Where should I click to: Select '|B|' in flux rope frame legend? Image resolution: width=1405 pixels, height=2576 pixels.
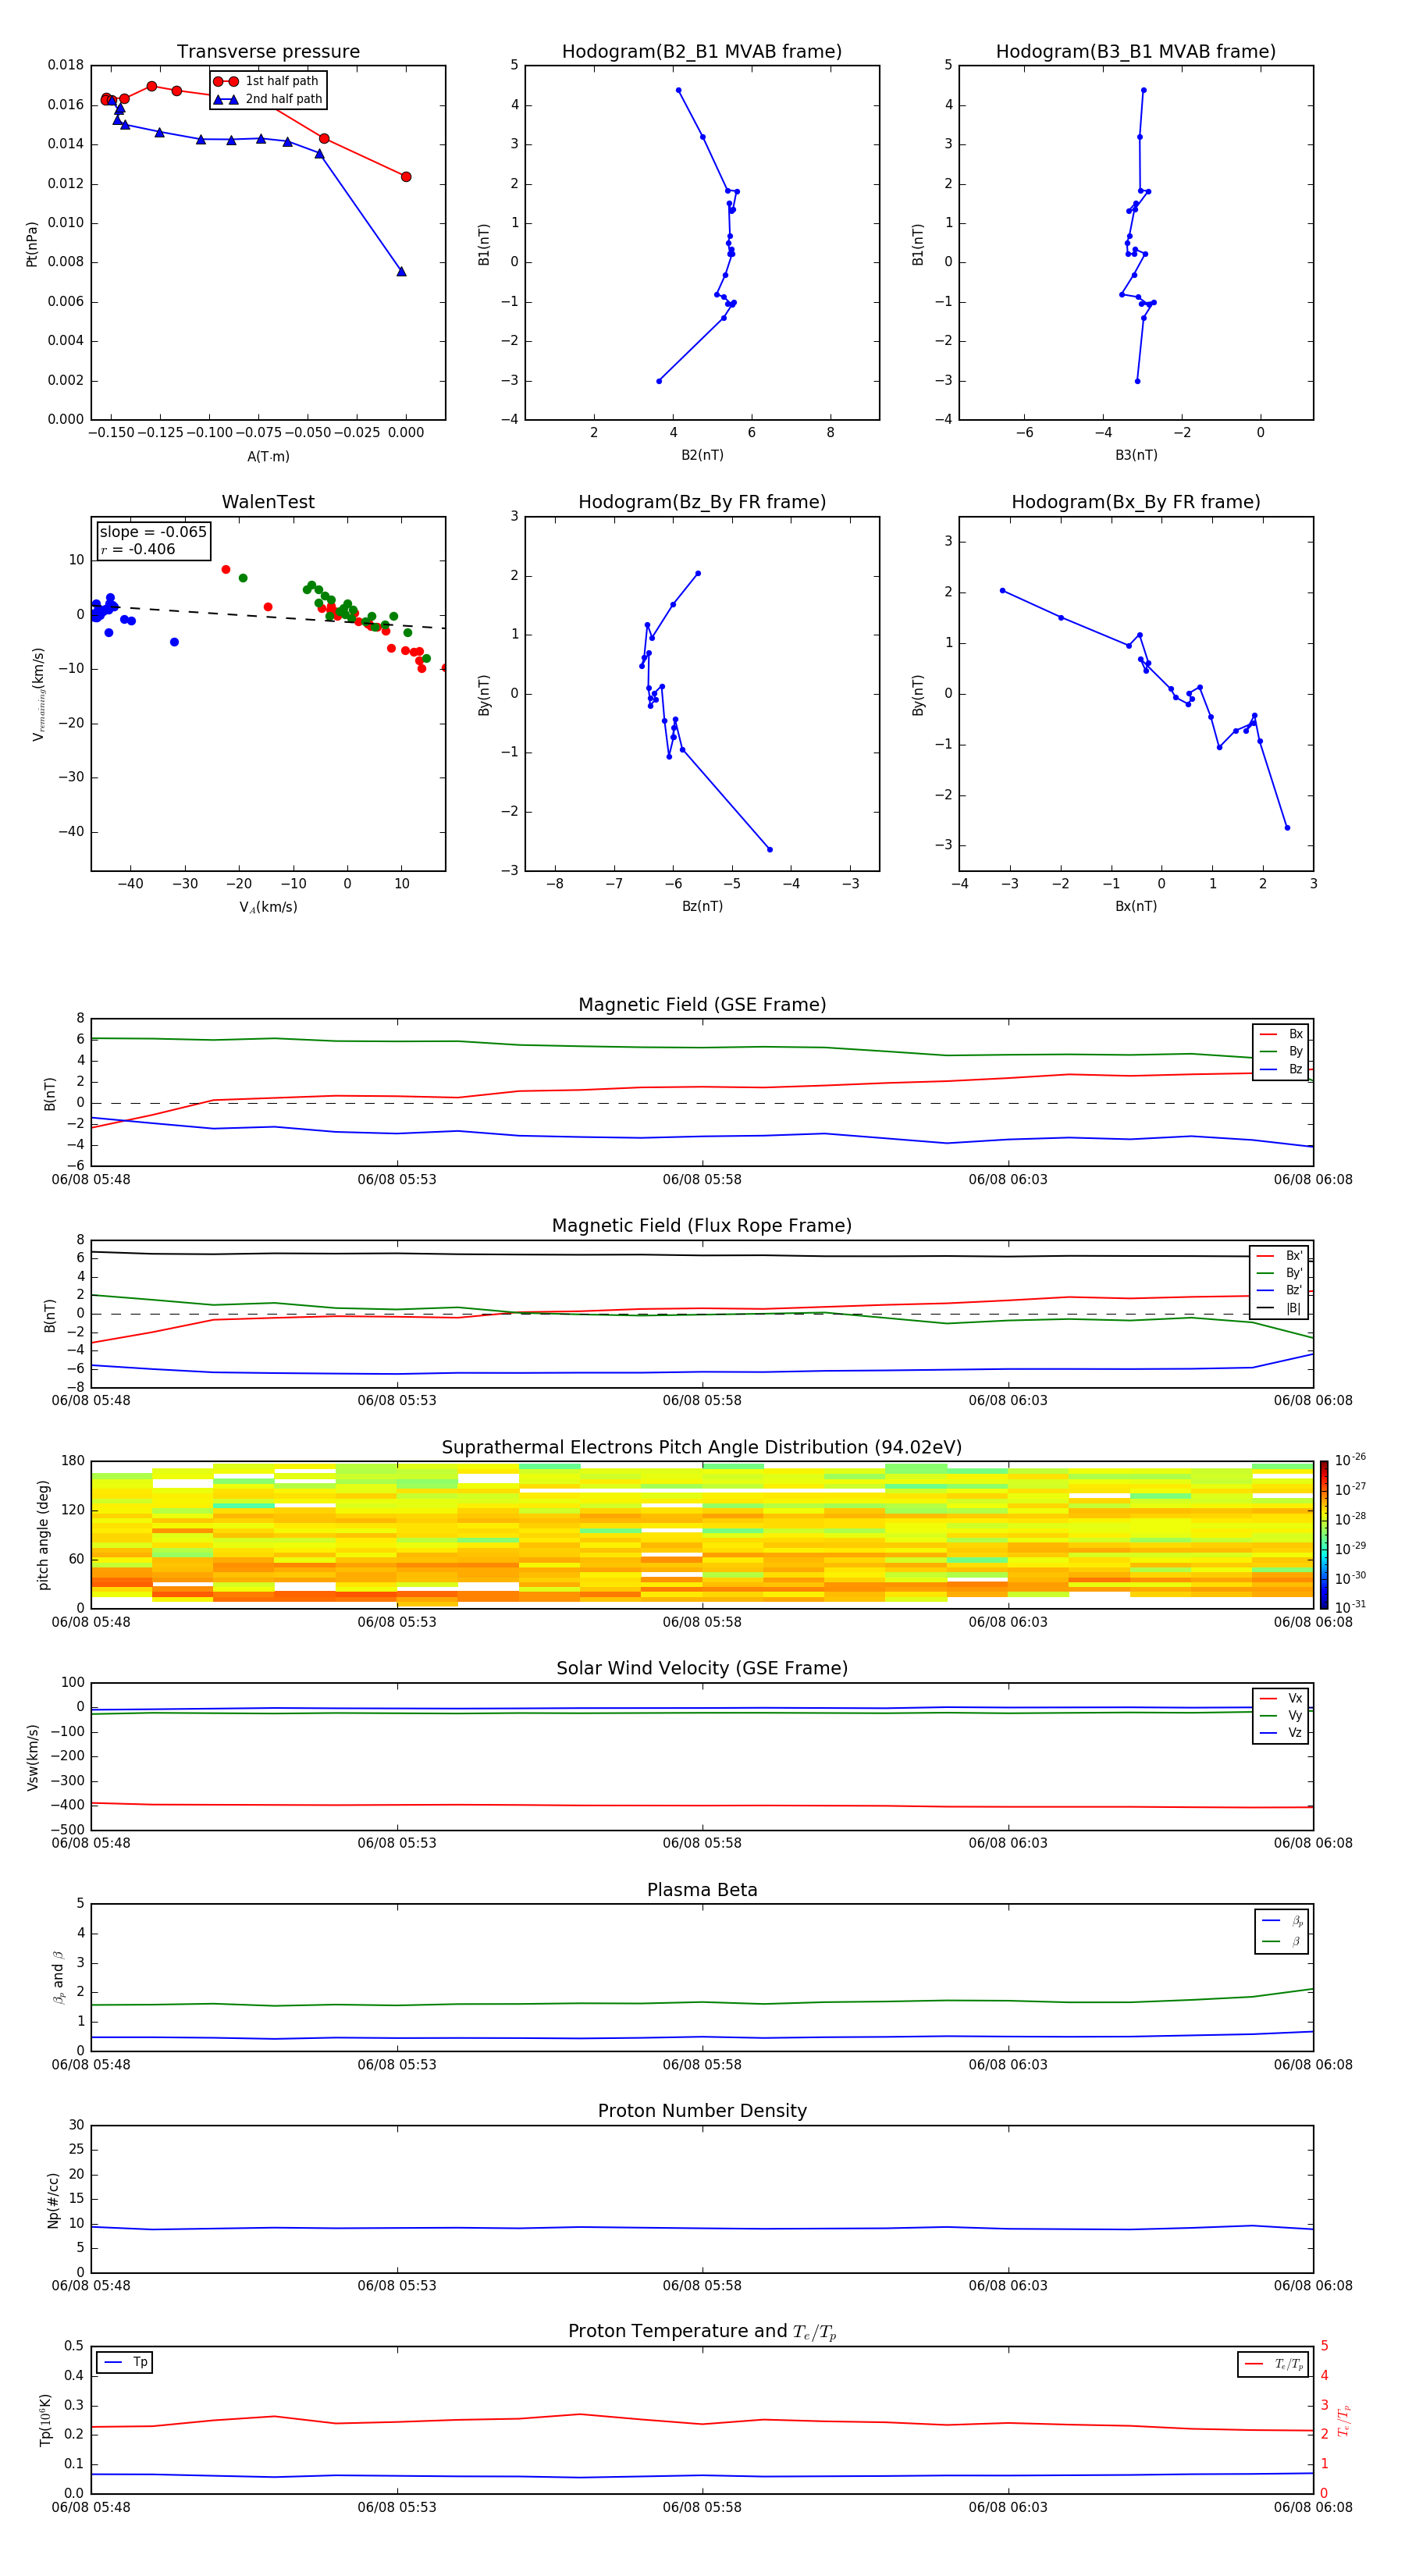click(1280, 1308)
